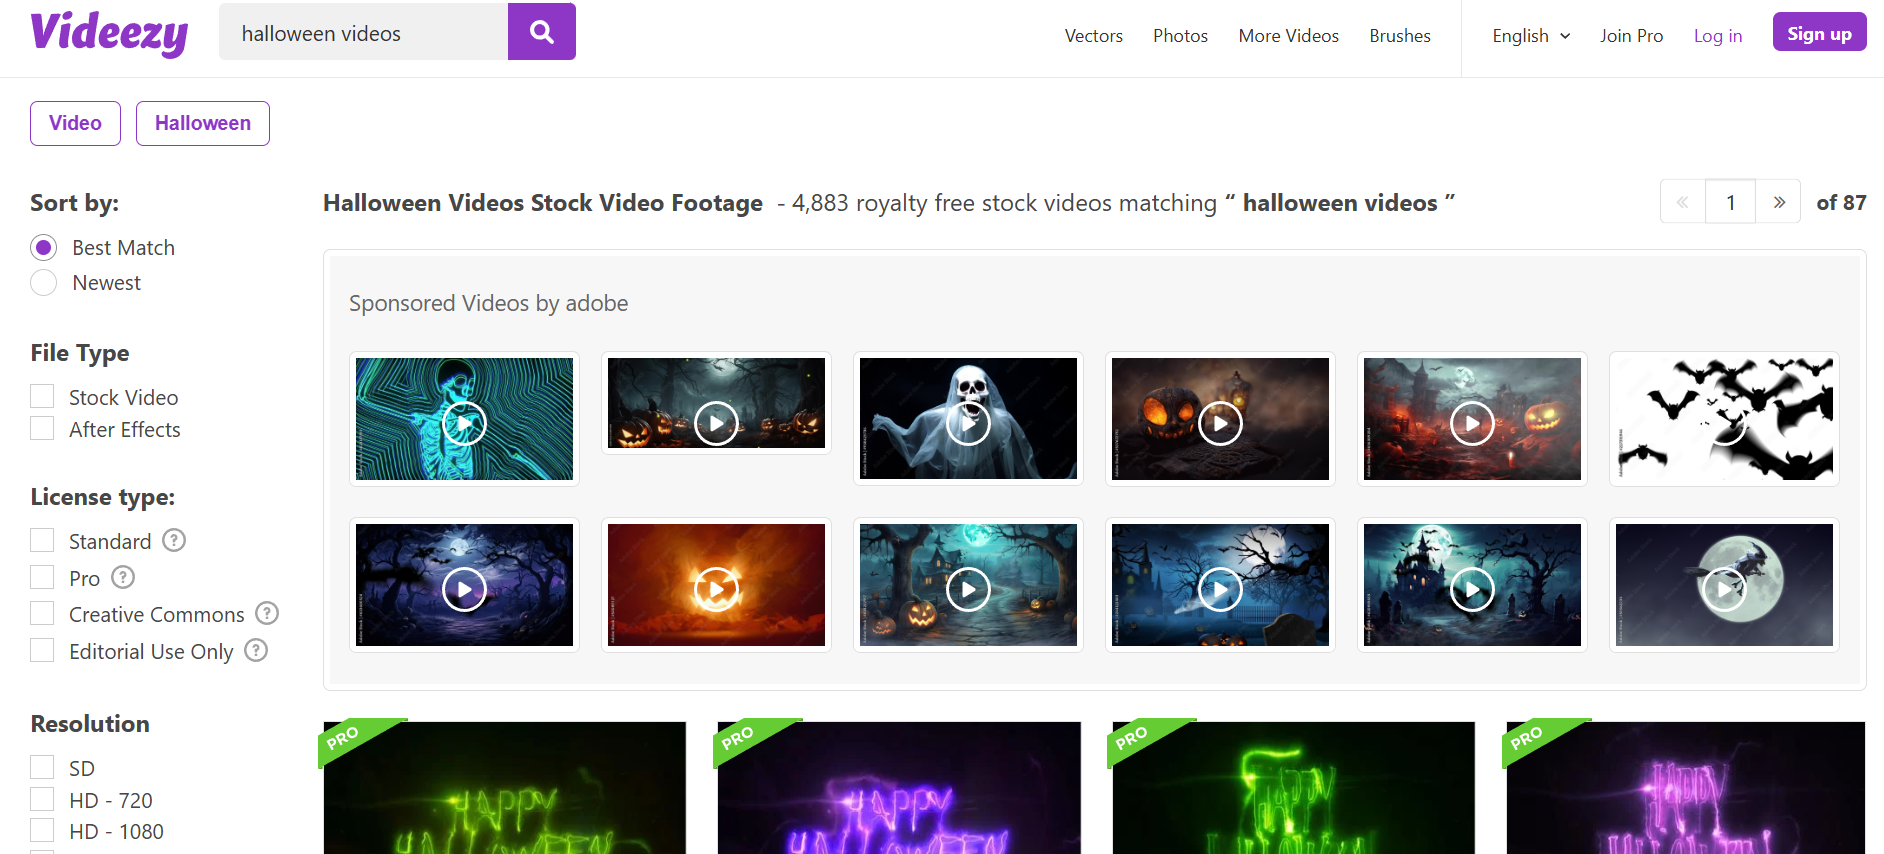Image resolution: width=1884 pixels, height=854 pixels.
Task: Click the halloween videos search field
Action: pyautogui.click(x=363, y=33)
